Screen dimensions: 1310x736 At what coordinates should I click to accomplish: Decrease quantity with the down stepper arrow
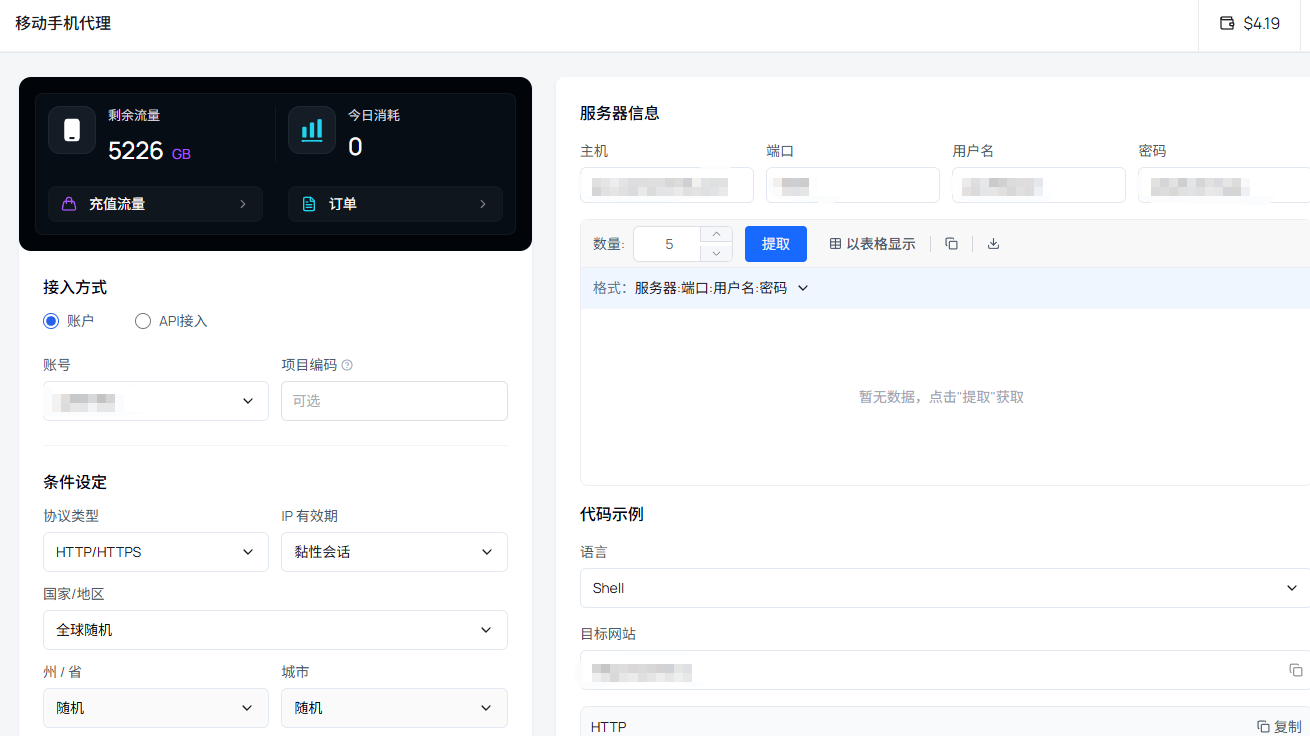click(716, 253)
